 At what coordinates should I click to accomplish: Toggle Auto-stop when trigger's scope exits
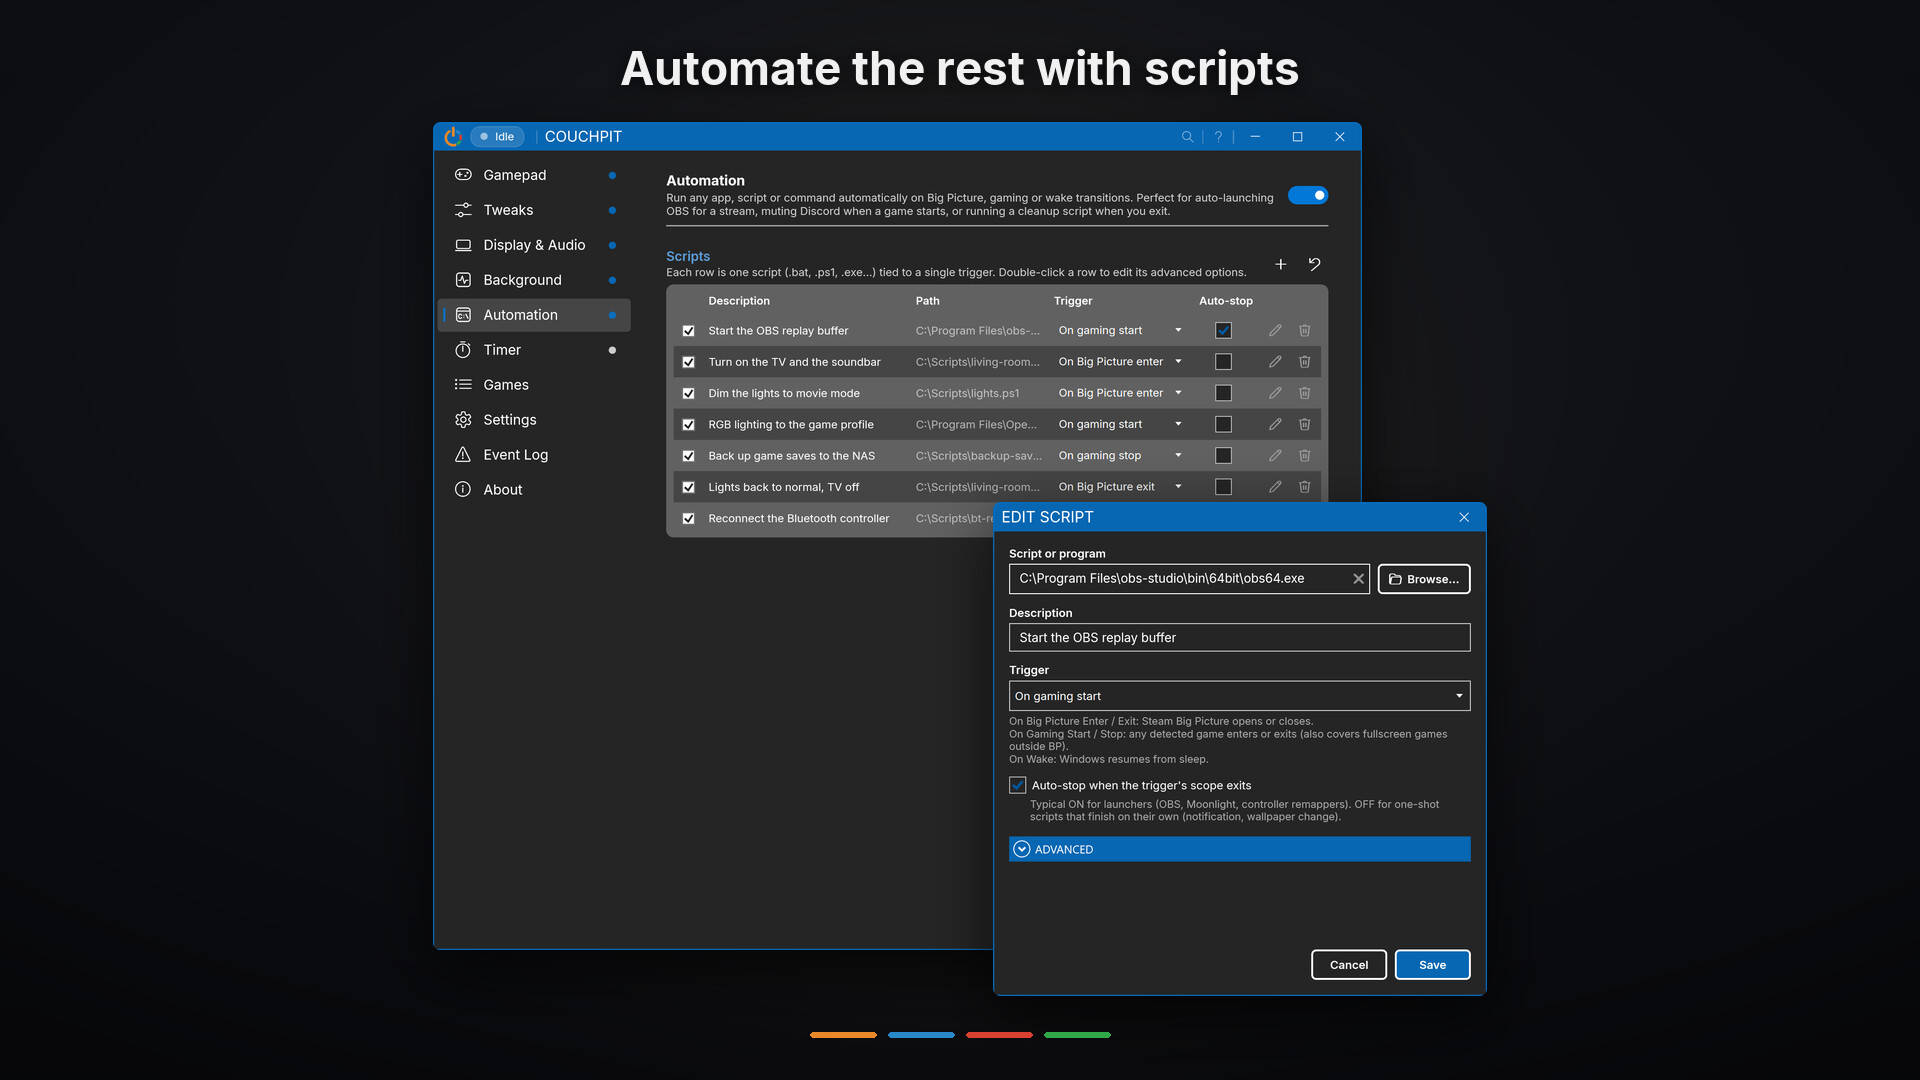click(1018, 785)
